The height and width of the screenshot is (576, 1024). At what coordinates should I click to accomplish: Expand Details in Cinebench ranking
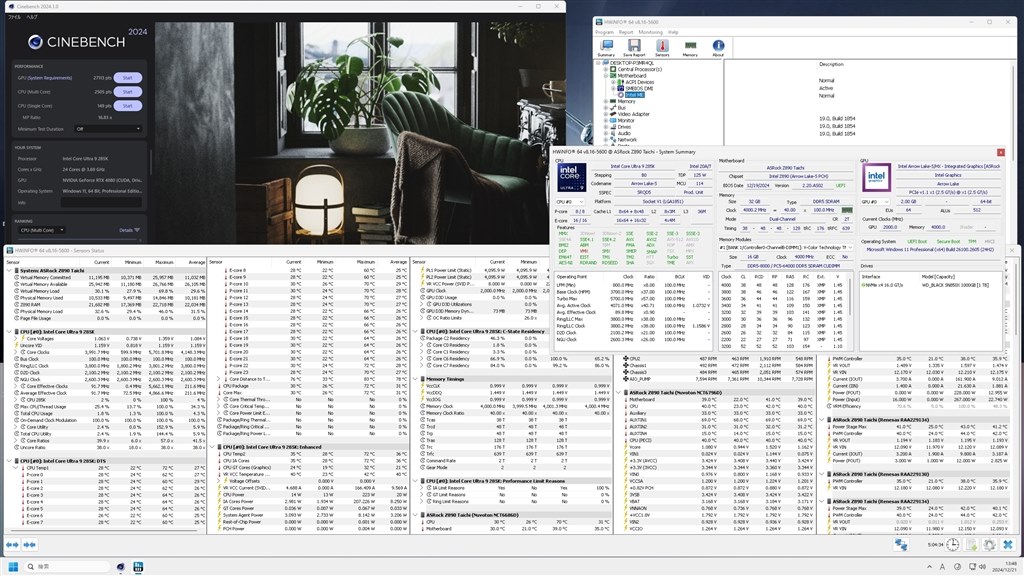[129, 230]
